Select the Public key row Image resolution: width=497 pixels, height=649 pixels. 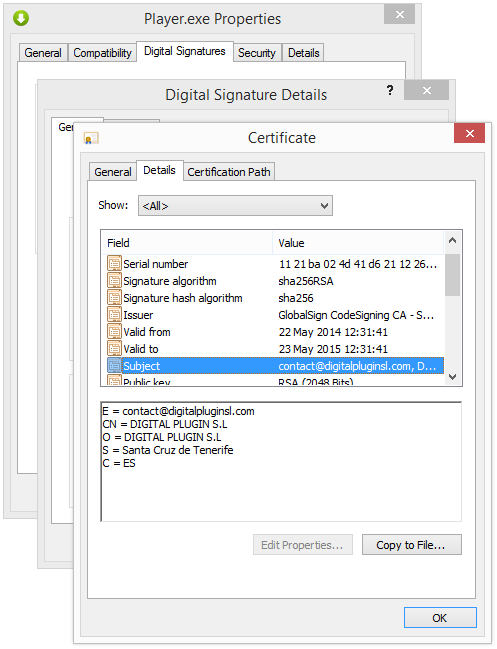click(x=273, y=380)
